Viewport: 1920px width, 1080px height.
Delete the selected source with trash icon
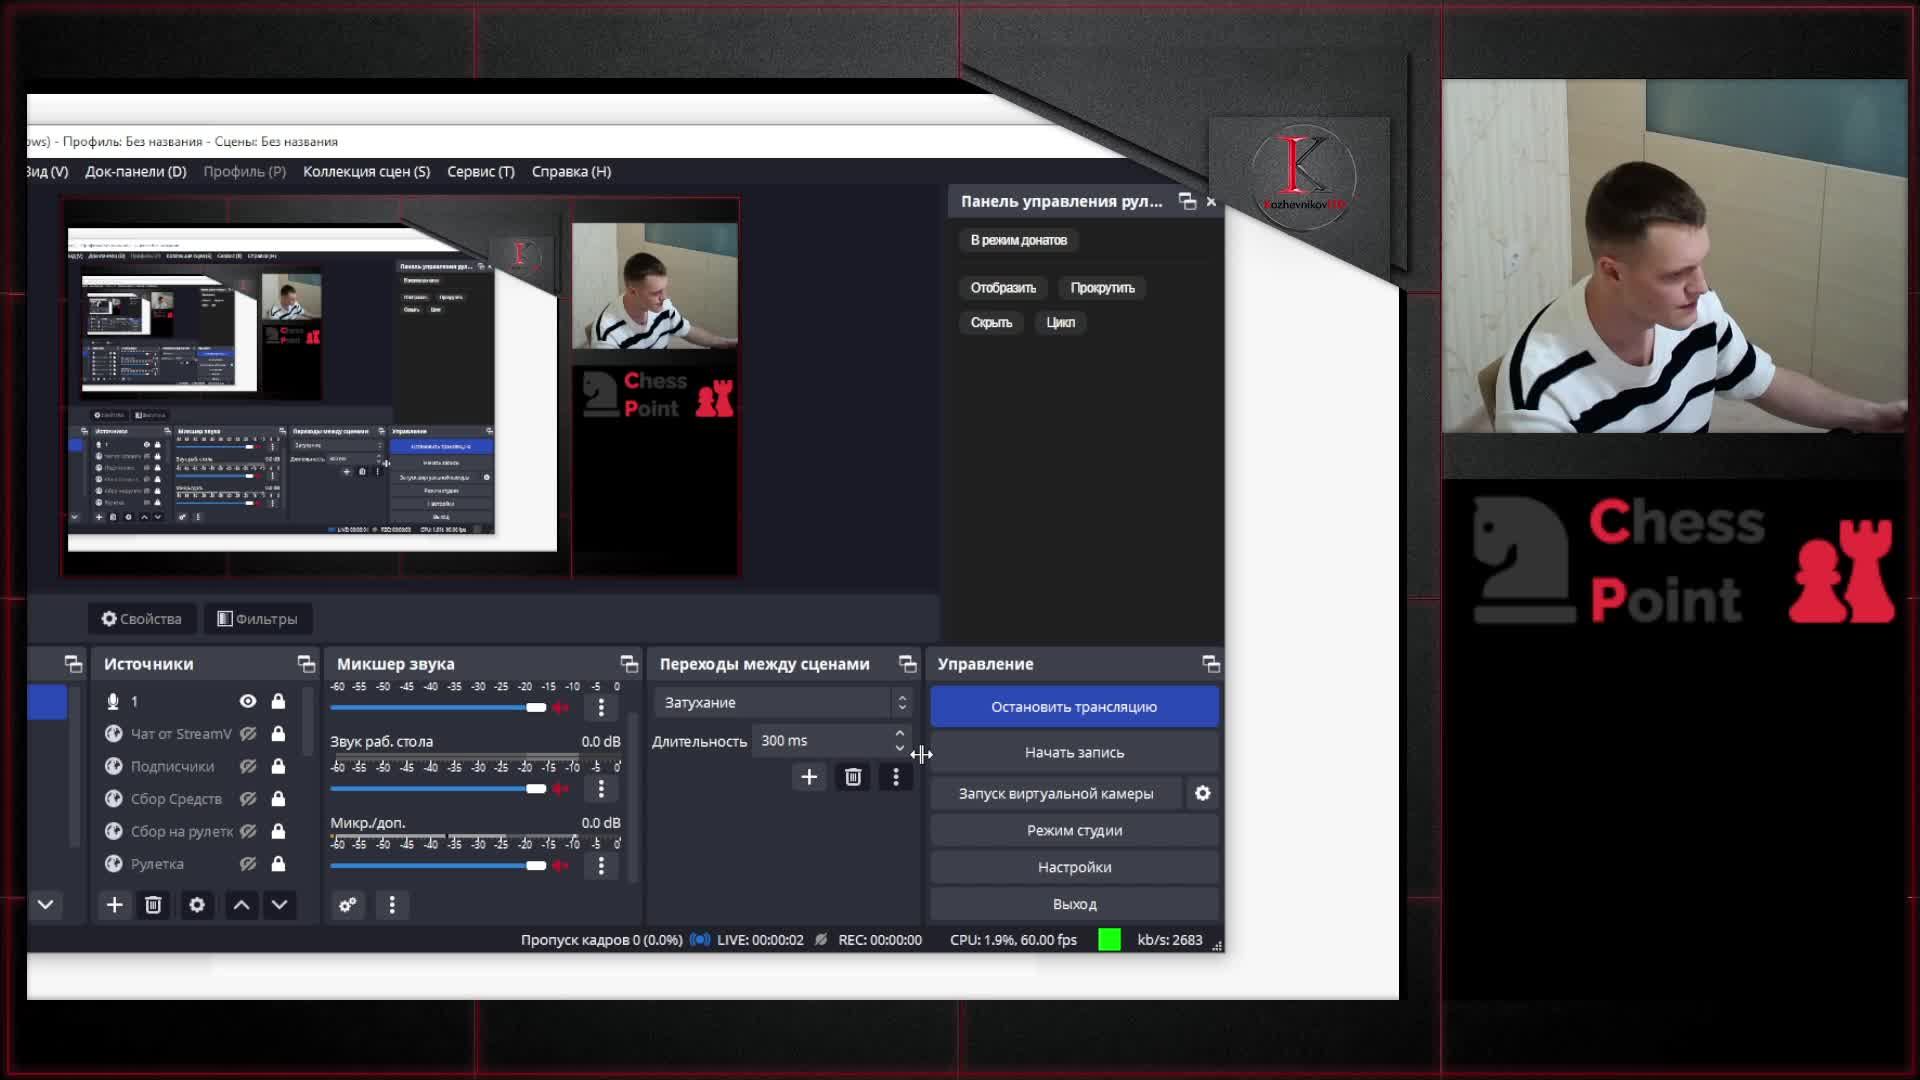[x=153, y=905]
